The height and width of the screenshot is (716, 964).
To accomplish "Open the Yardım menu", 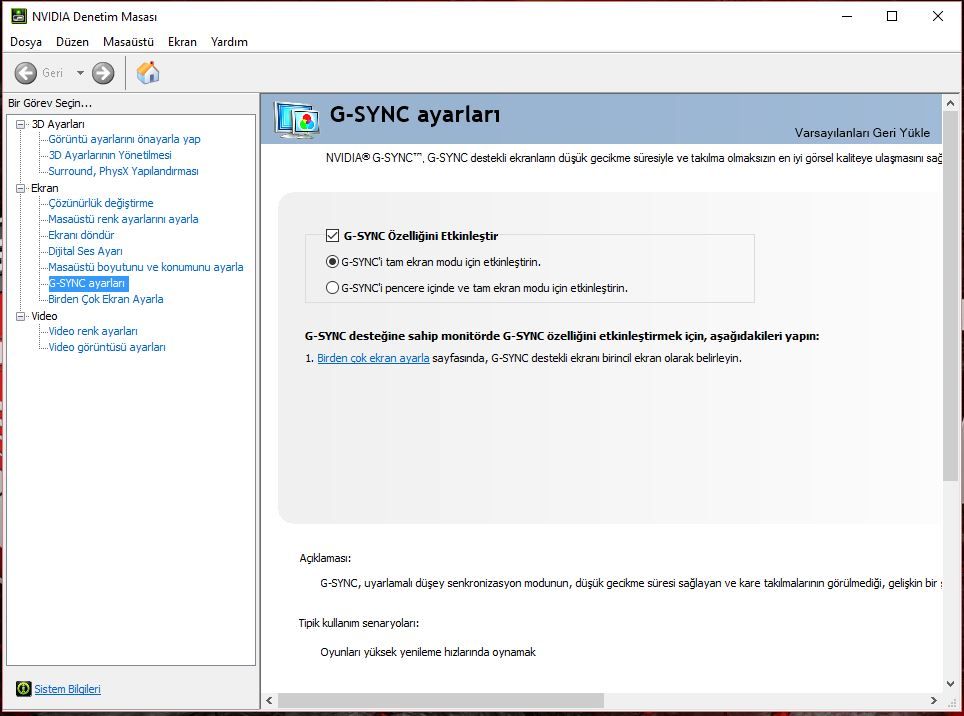I will pyautogui.click(x=229, y=42).
